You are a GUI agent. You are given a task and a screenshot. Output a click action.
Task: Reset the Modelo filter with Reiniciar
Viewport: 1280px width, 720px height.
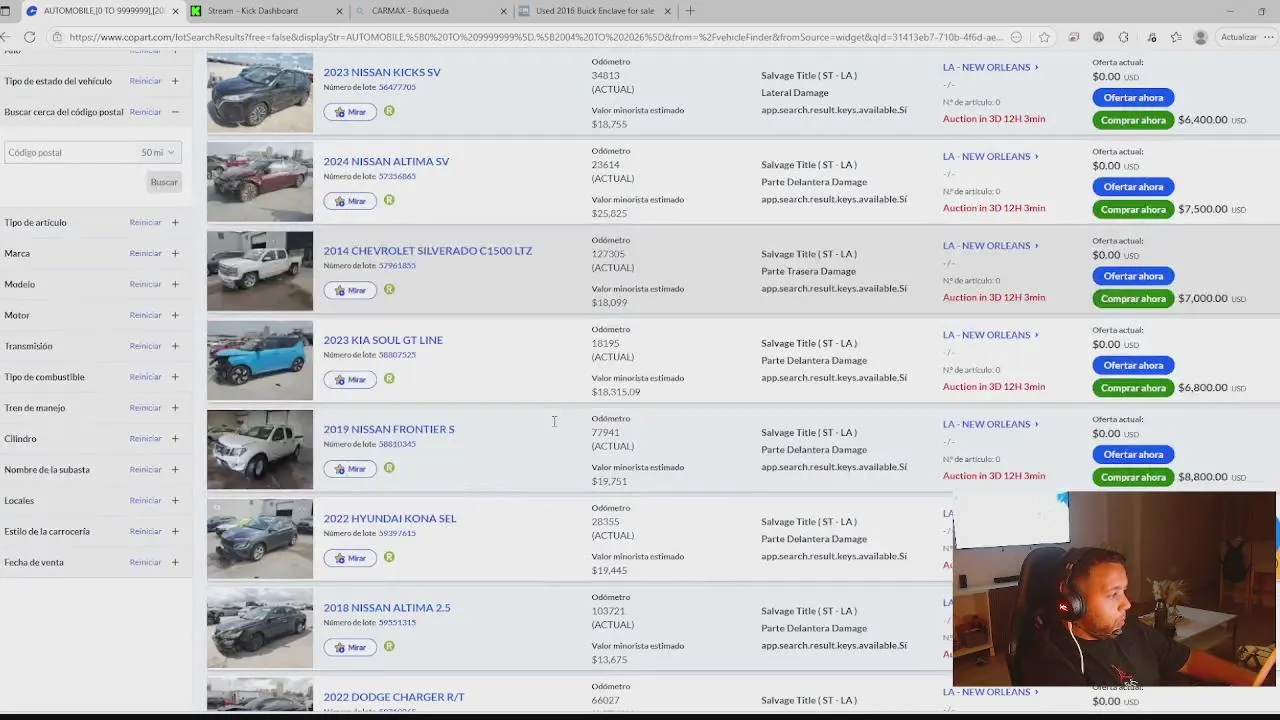coord(145,284)
